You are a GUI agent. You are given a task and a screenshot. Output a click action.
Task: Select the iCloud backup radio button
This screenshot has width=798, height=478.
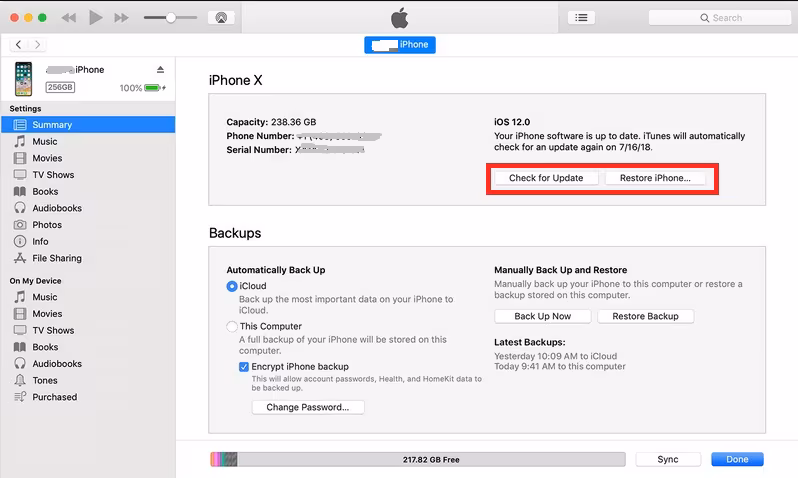tap(232, 286)
